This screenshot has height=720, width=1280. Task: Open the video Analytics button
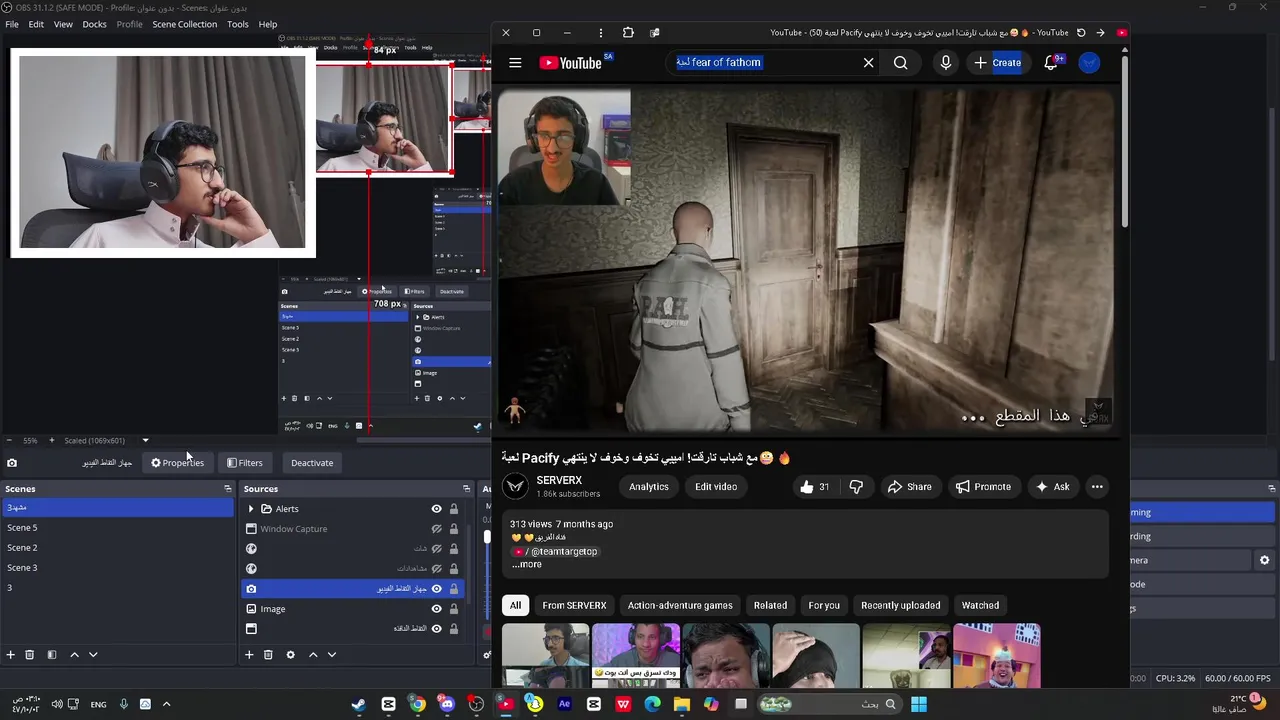[649, 487]
